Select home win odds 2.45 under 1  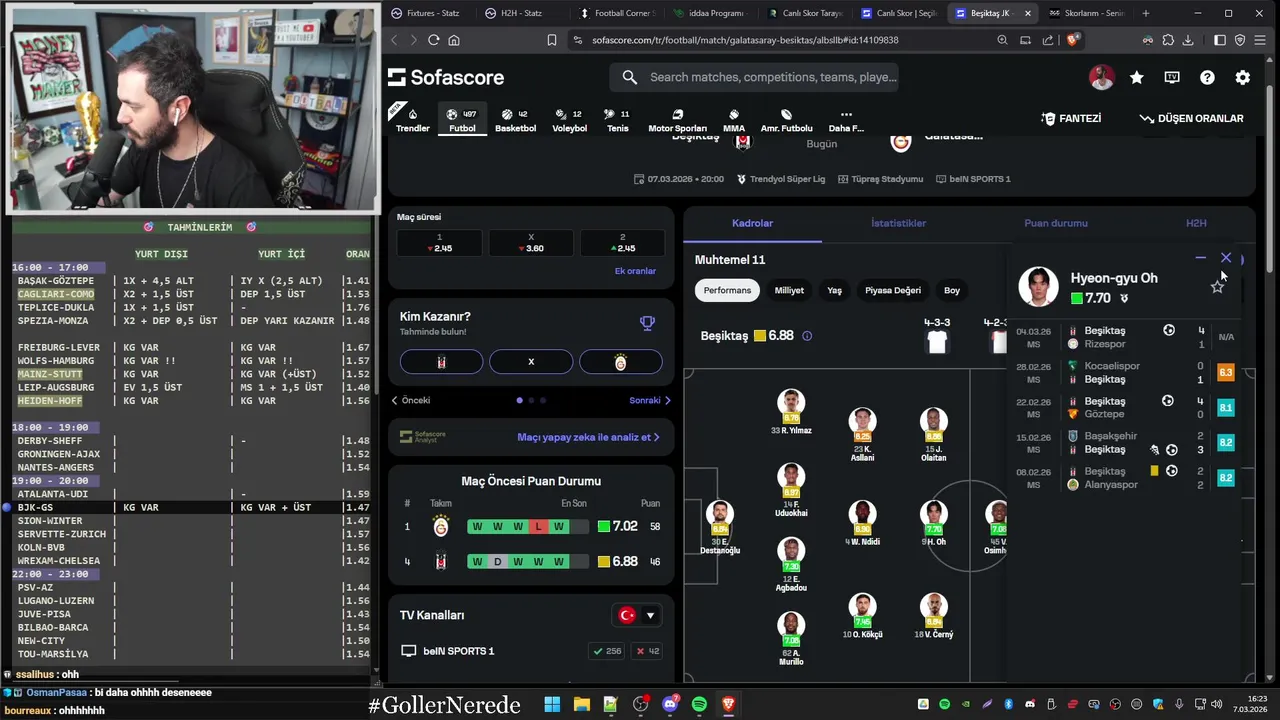(x=439, y=243)
